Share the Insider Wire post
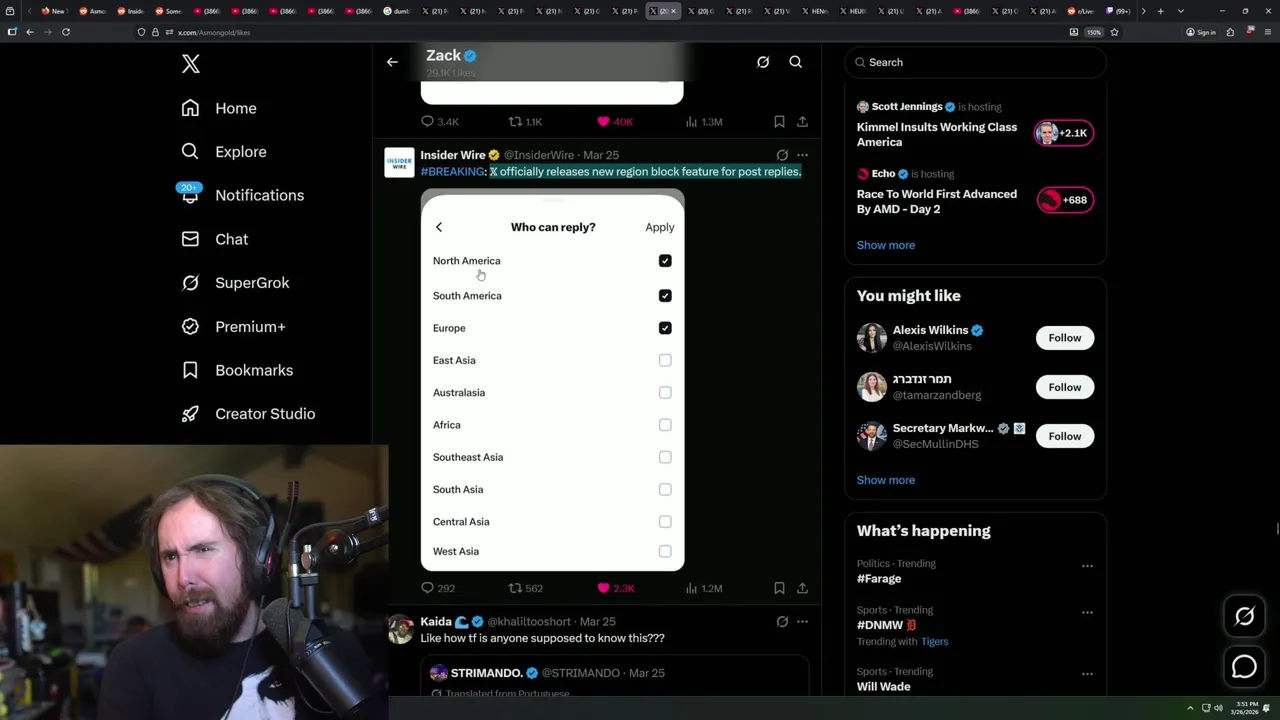 click(x=802, y=588)
